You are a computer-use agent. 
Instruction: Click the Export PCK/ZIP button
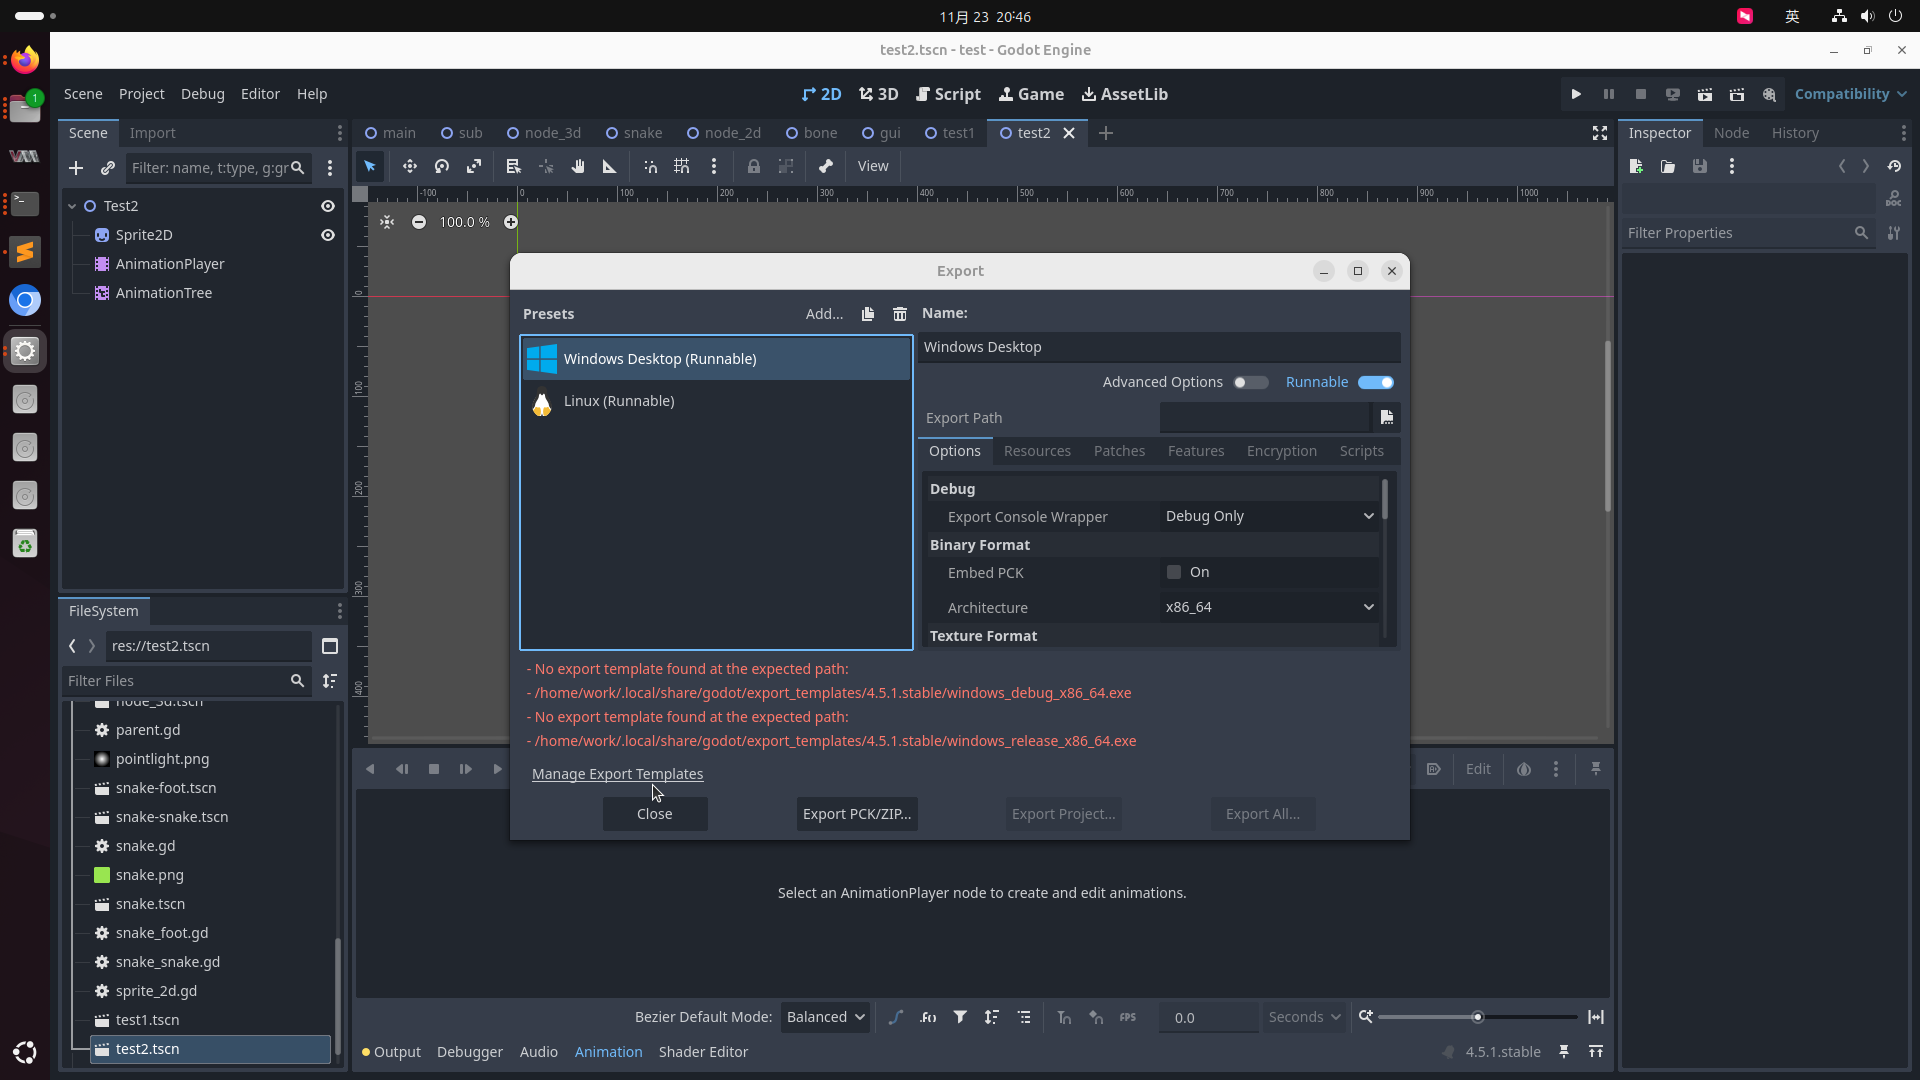click(857, 814)
